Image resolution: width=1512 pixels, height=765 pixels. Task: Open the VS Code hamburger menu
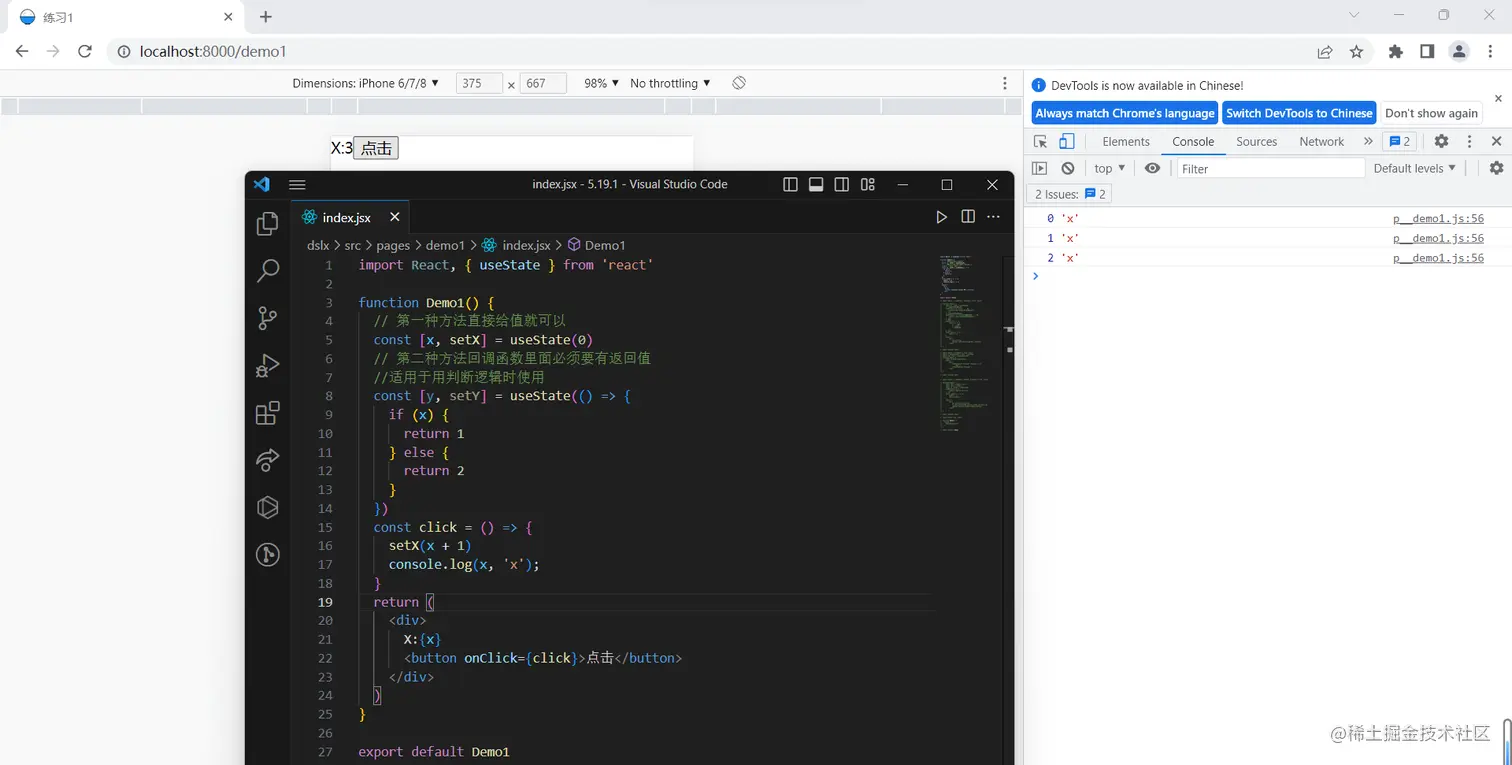pyautogui.click(x=297, y=184)
